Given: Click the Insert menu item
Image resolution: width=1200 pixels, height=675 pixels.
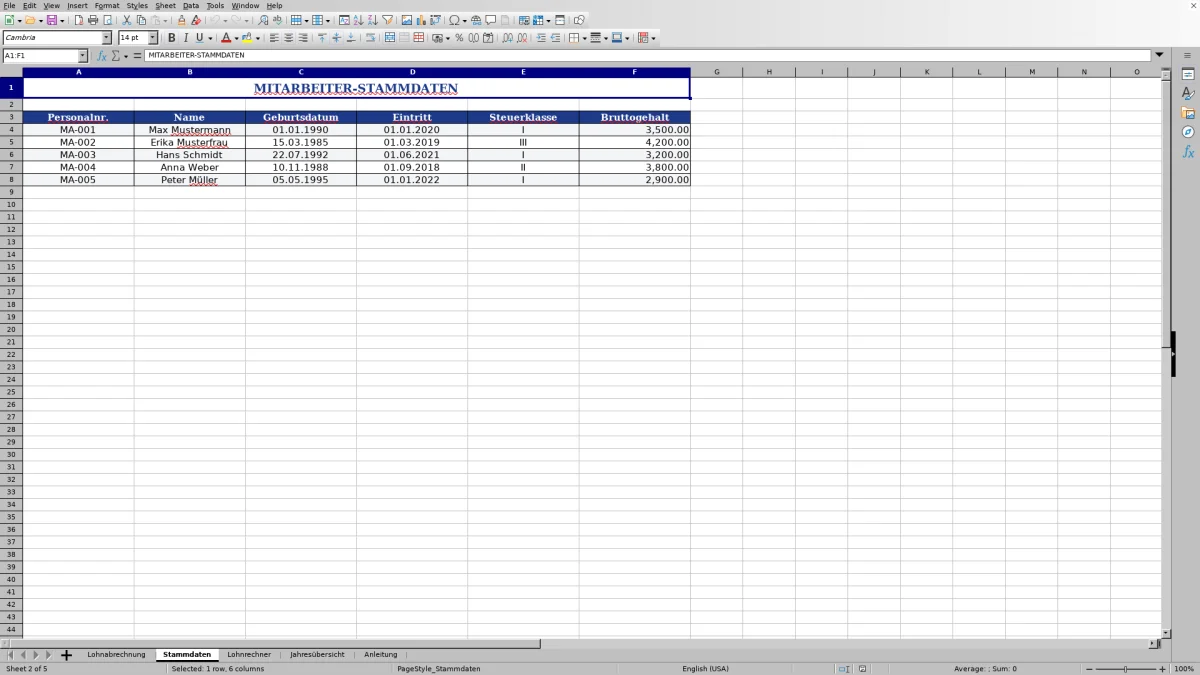Looking at the screenshot, I should point(78,5).
